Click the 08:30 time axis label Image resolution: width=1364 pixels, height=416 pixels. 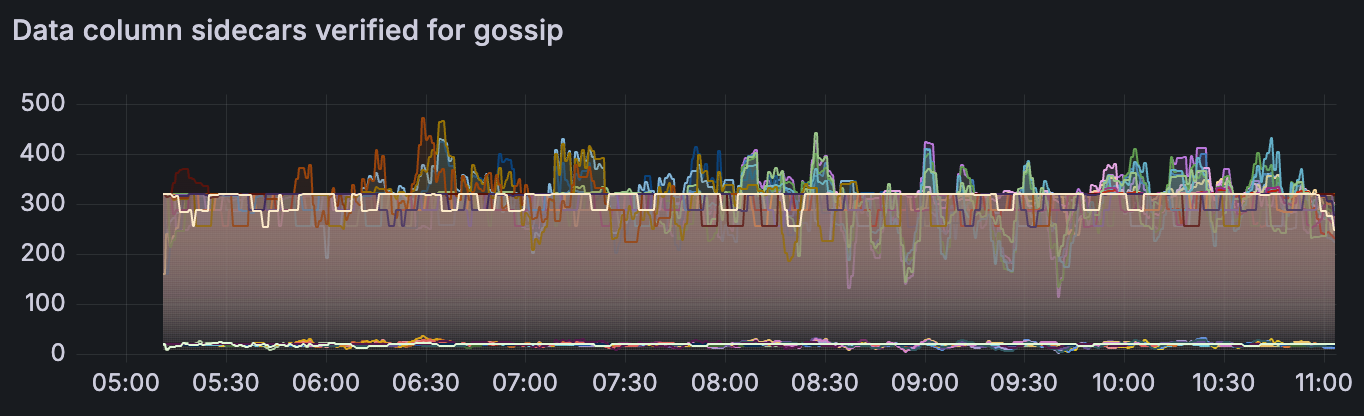823,383
